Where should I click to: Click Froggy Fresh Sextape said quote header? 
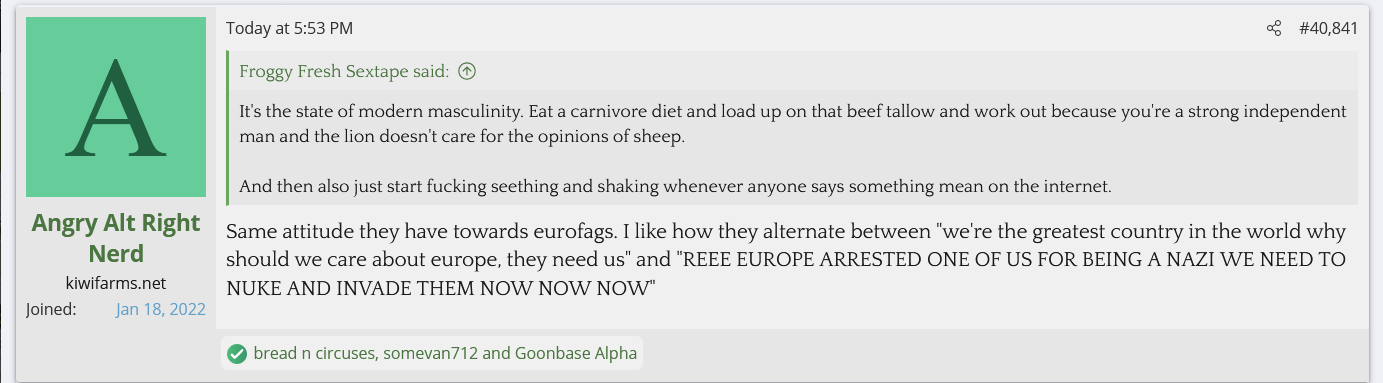click(344, 71)
